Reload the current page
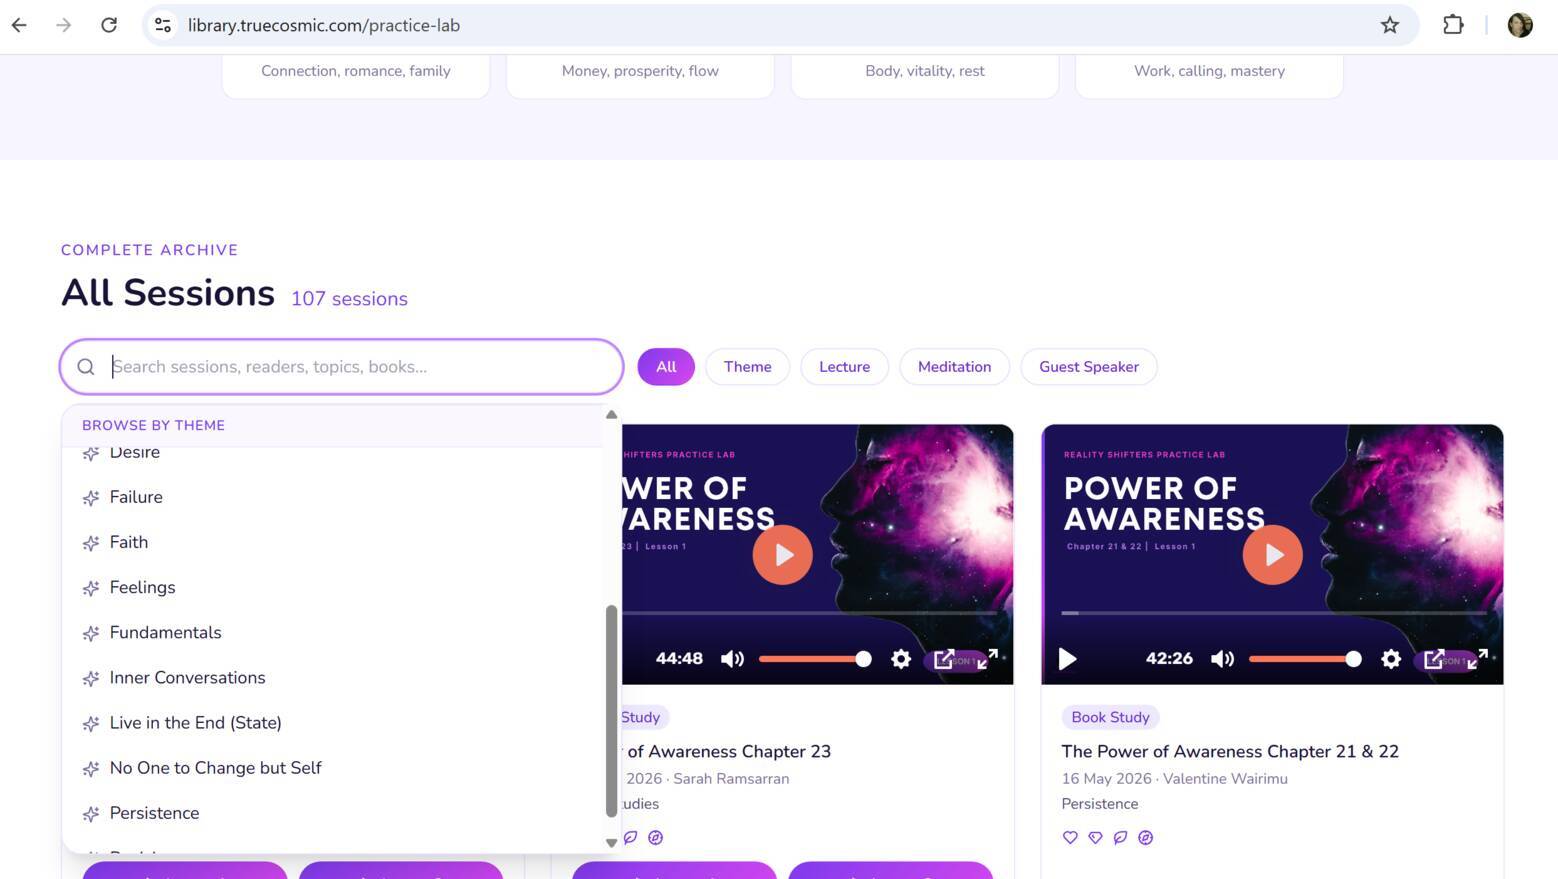Image resolution: width=1558 pixels, height=879 pixels. click(109, 25)
